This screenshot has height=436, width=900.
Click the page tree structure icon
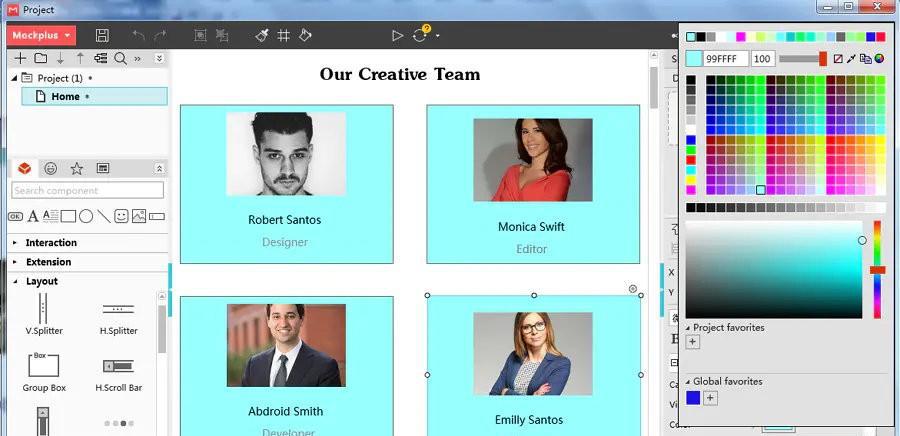point(100,58)
